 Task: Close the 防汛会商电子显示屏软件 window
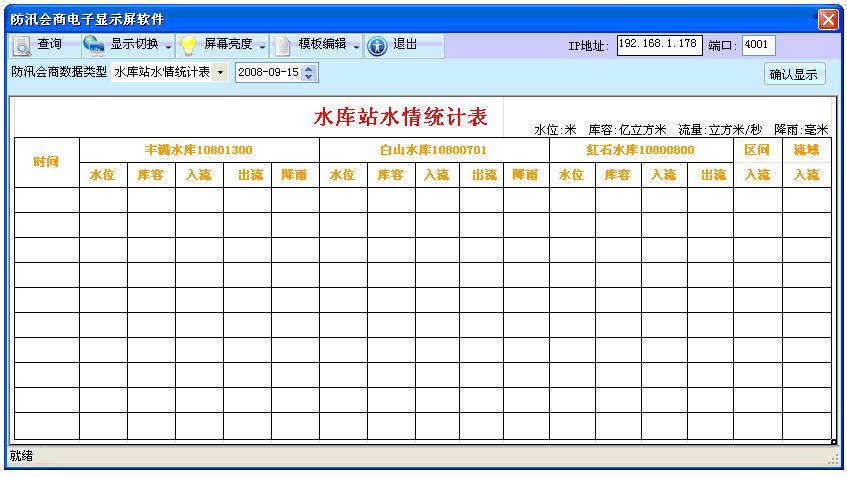pos(827,19)
